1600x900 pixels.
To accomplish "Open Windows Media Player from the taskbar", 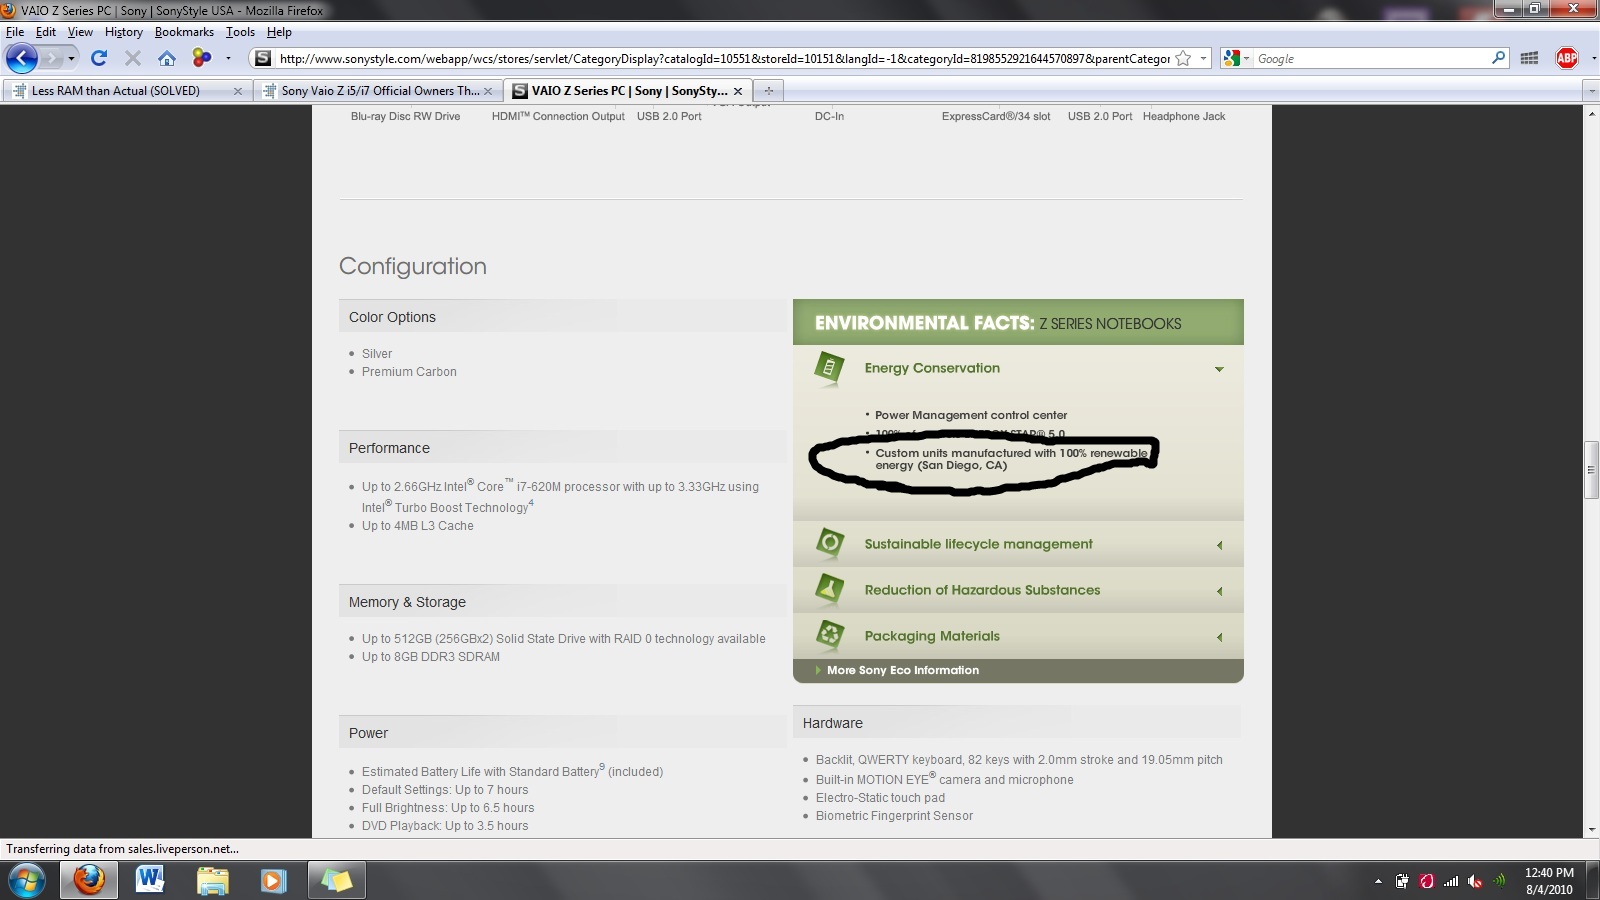I will pyautogui.click(x=273, y=880).
